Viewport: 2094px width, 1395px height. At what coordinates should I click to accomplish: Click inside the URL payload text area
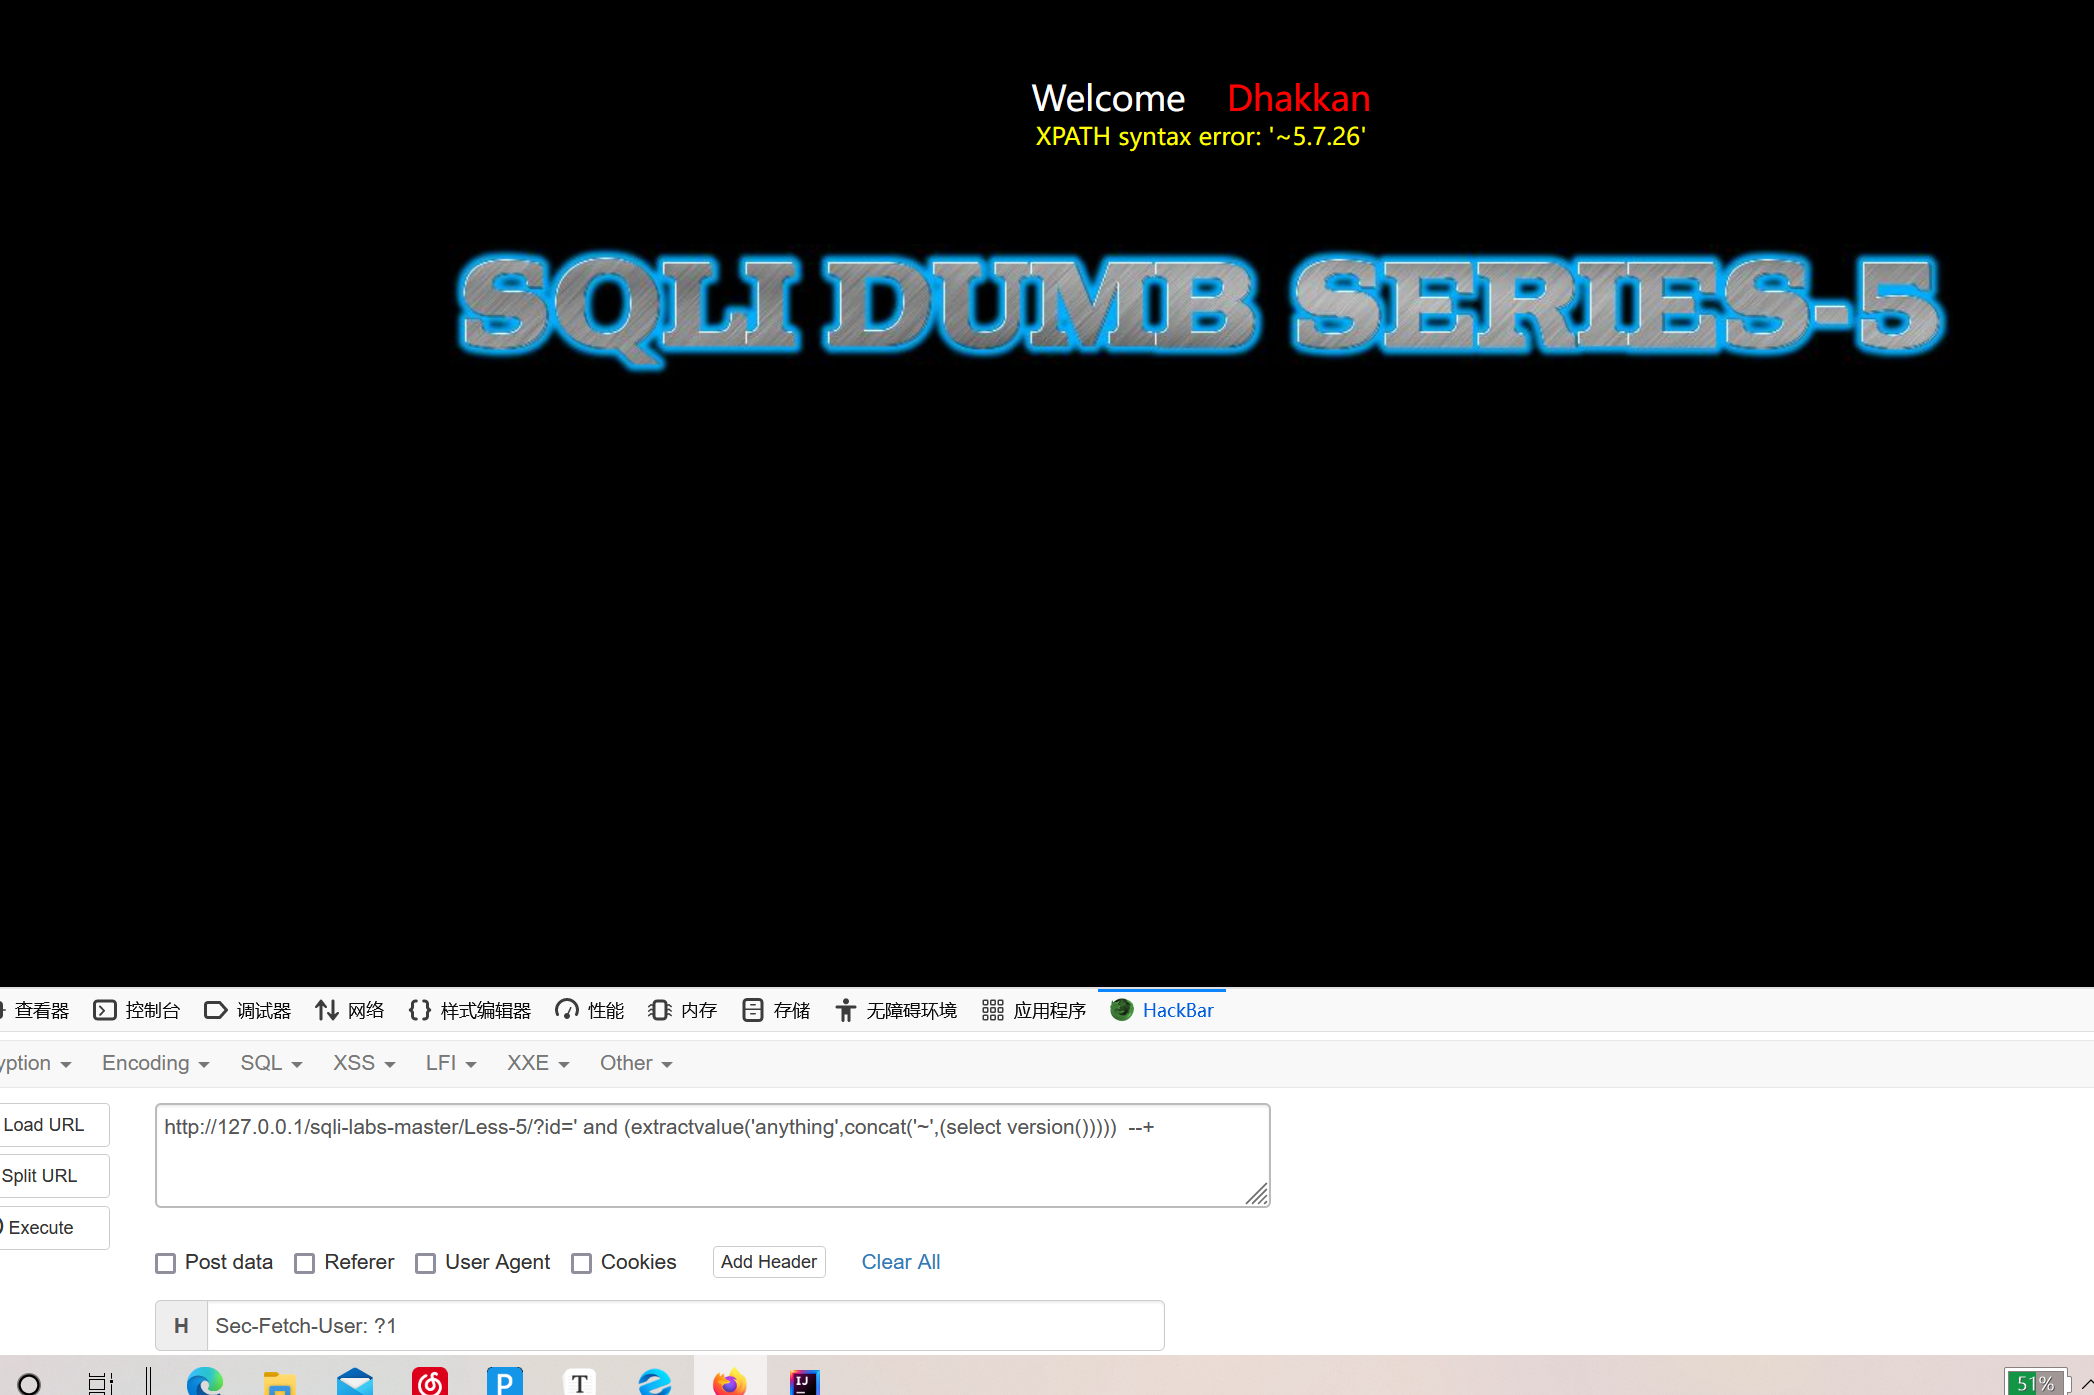tap(712, 1160)
